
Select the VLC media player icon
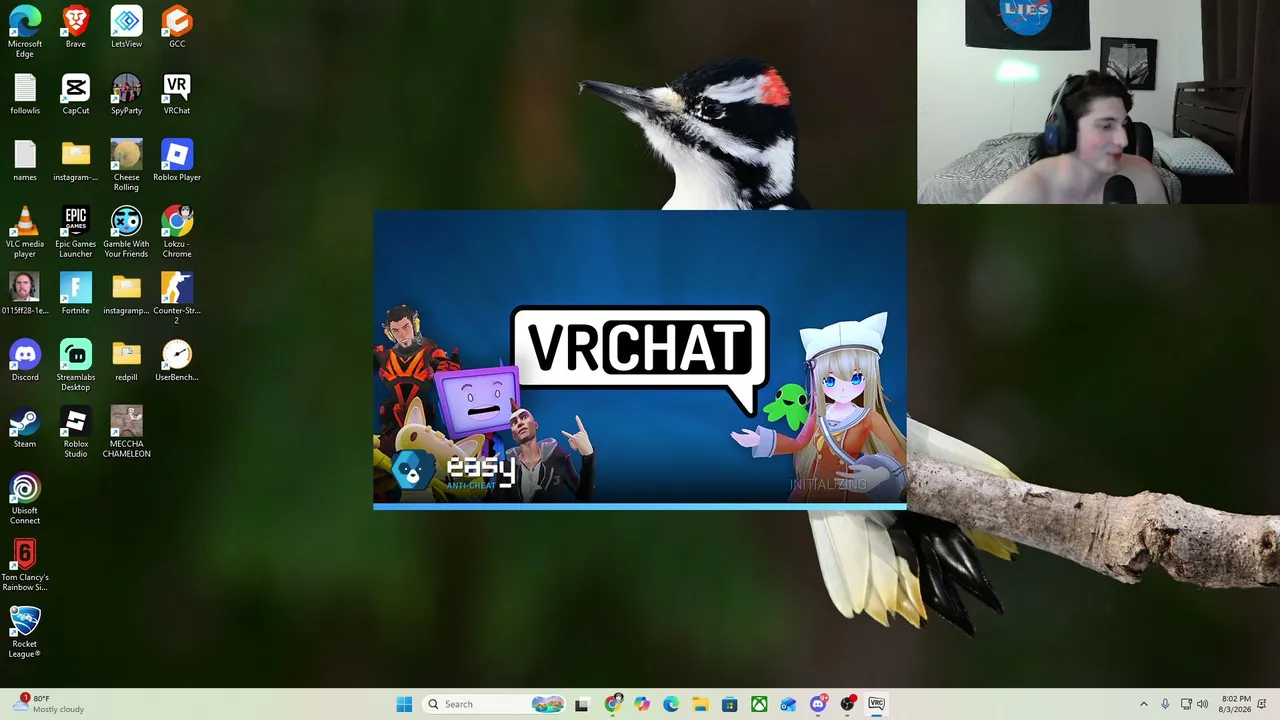pyautogui.click(x=25, y=232)
